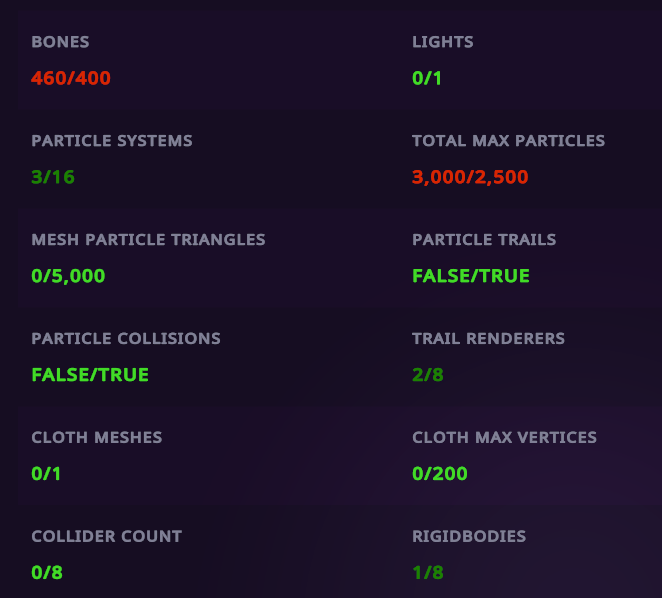Image resolution: width=662 pixels, height=598 pixels.
Task: Select the Total Max Particles label
Action: pos(508,141)
